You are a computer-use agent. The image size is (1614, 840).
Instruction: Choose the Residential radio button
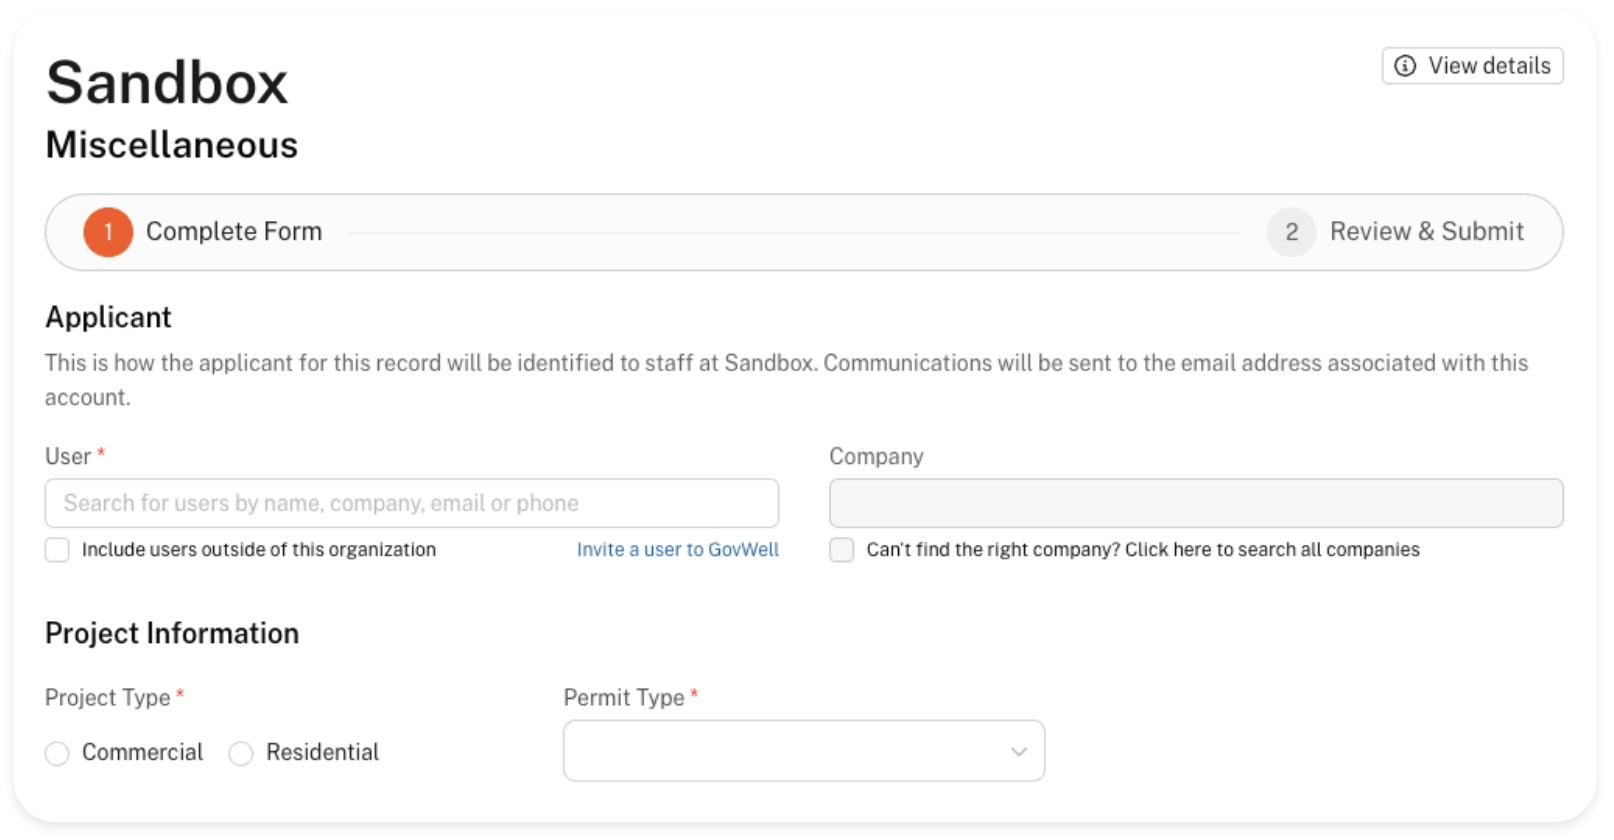241,753
